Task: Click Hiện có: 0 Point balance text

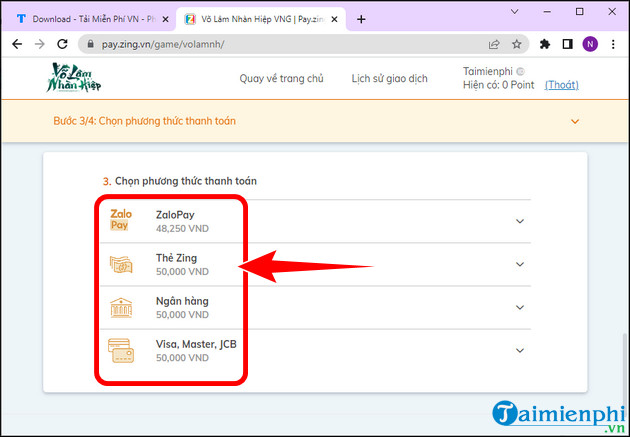Action: pyautogui.click(x=499, y=85)
